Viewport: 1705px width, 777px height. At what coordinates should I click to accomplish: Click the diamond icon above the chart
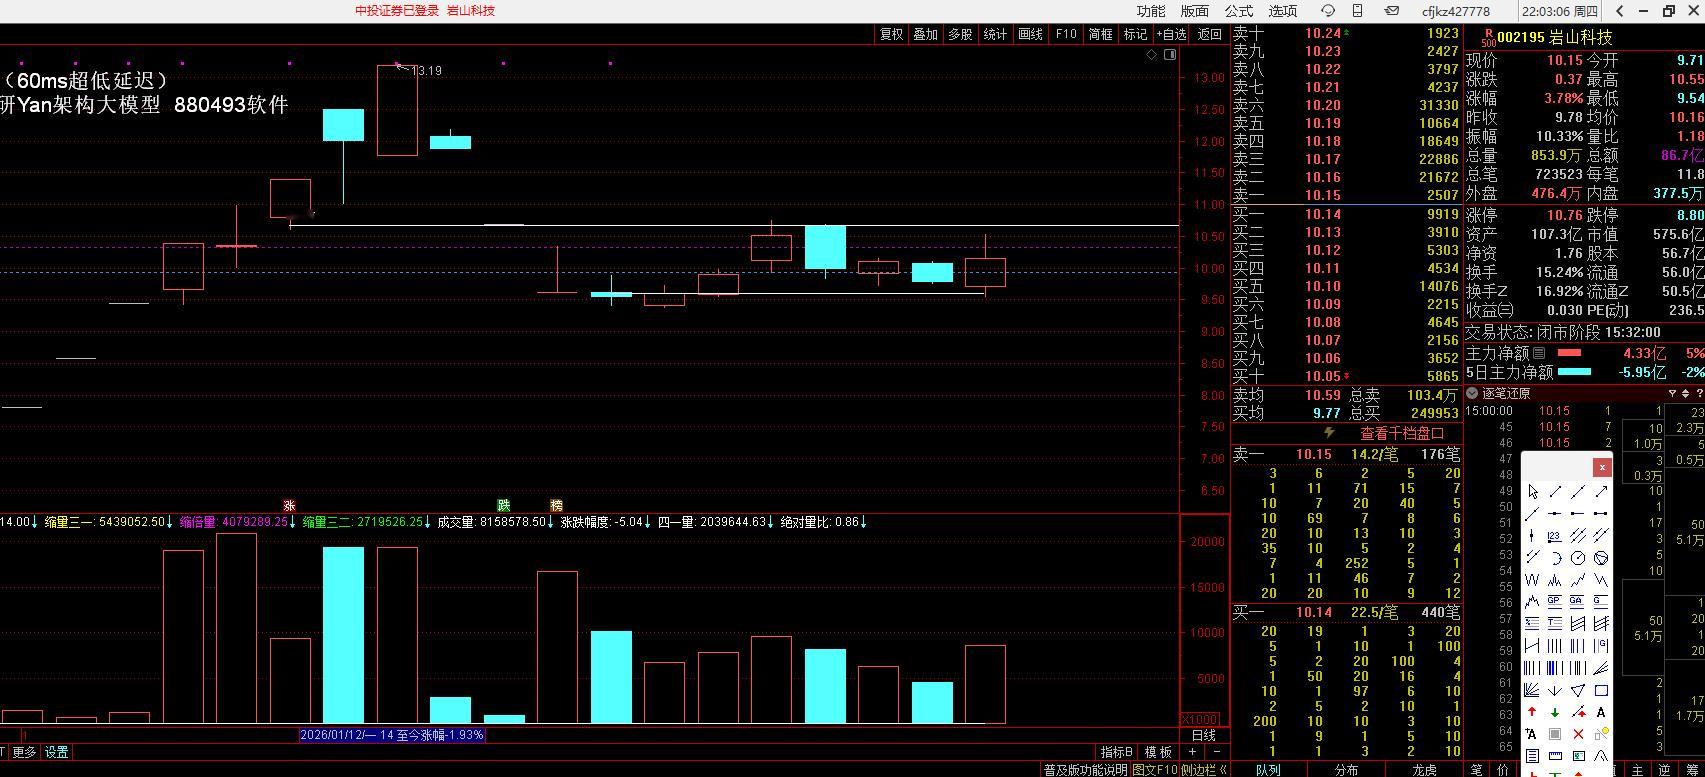point(1151,54)
